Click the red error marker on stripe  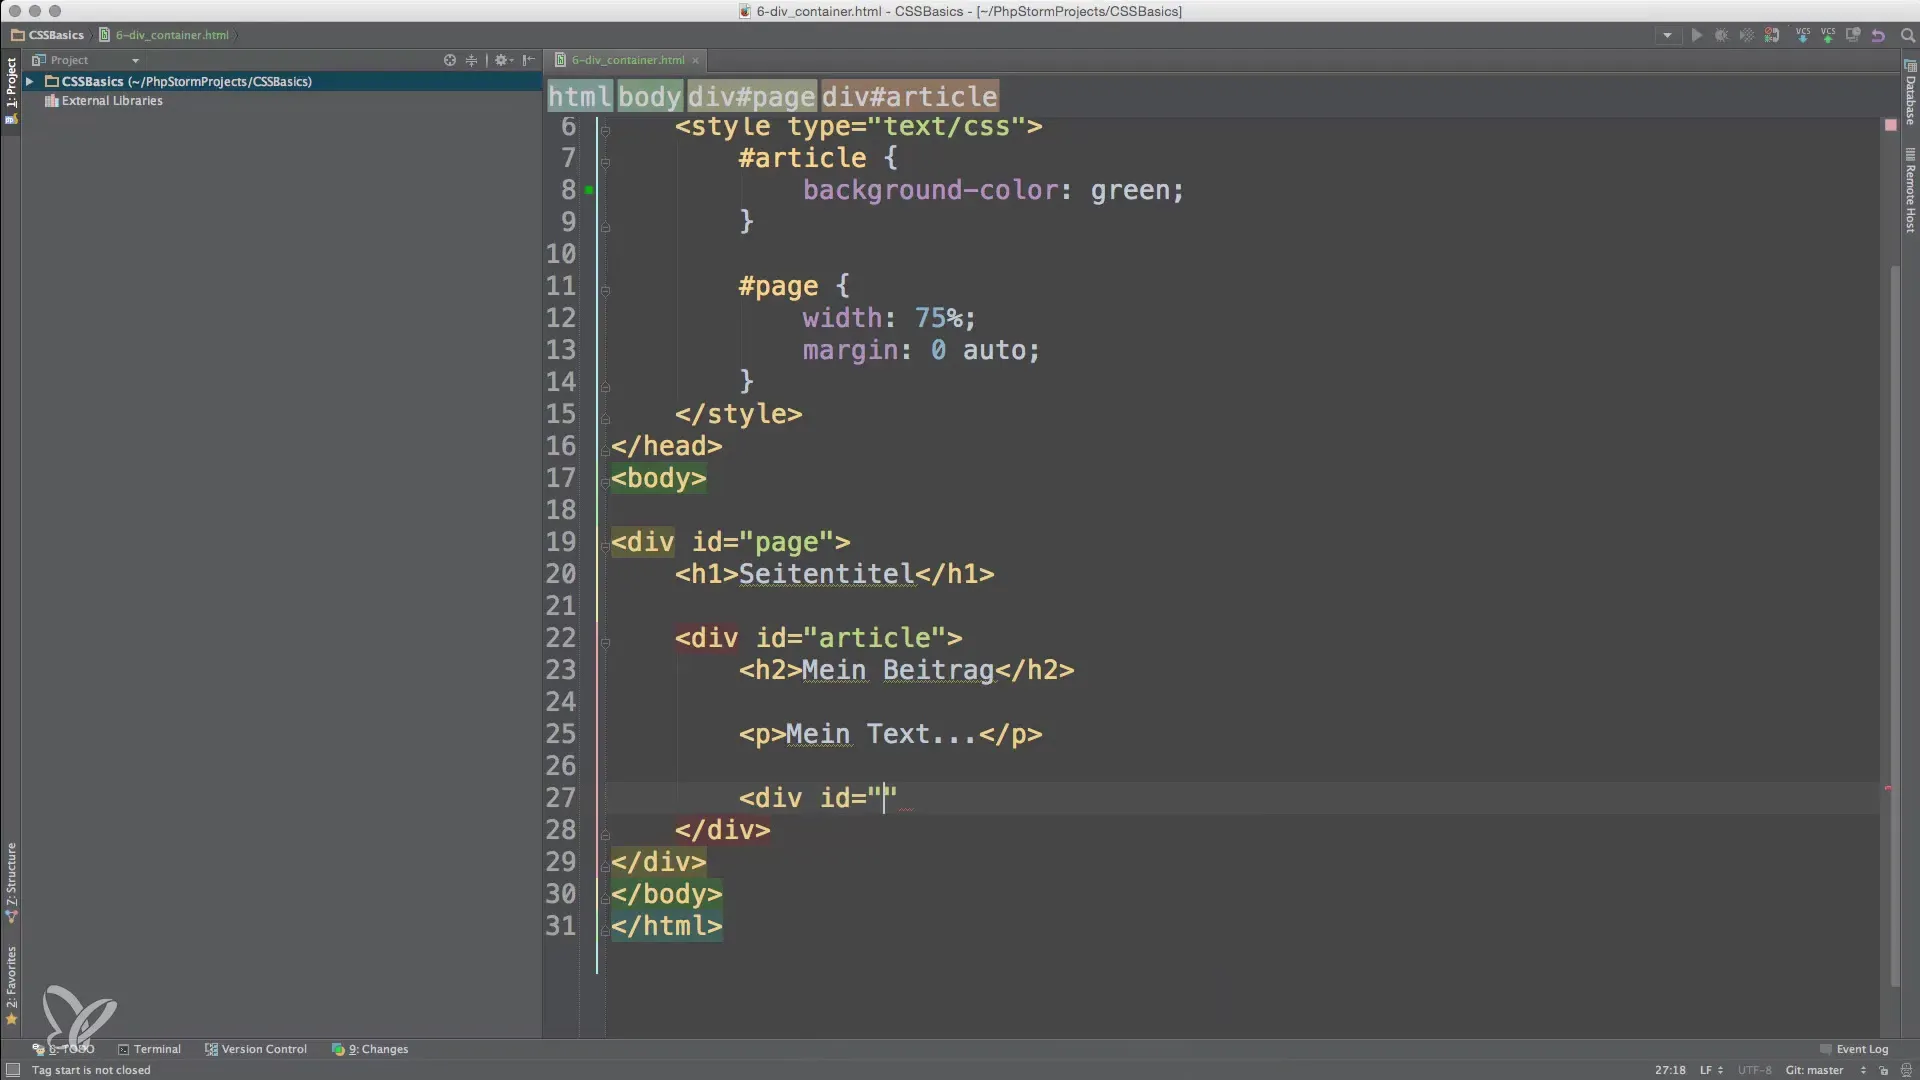coord(1889,789)
